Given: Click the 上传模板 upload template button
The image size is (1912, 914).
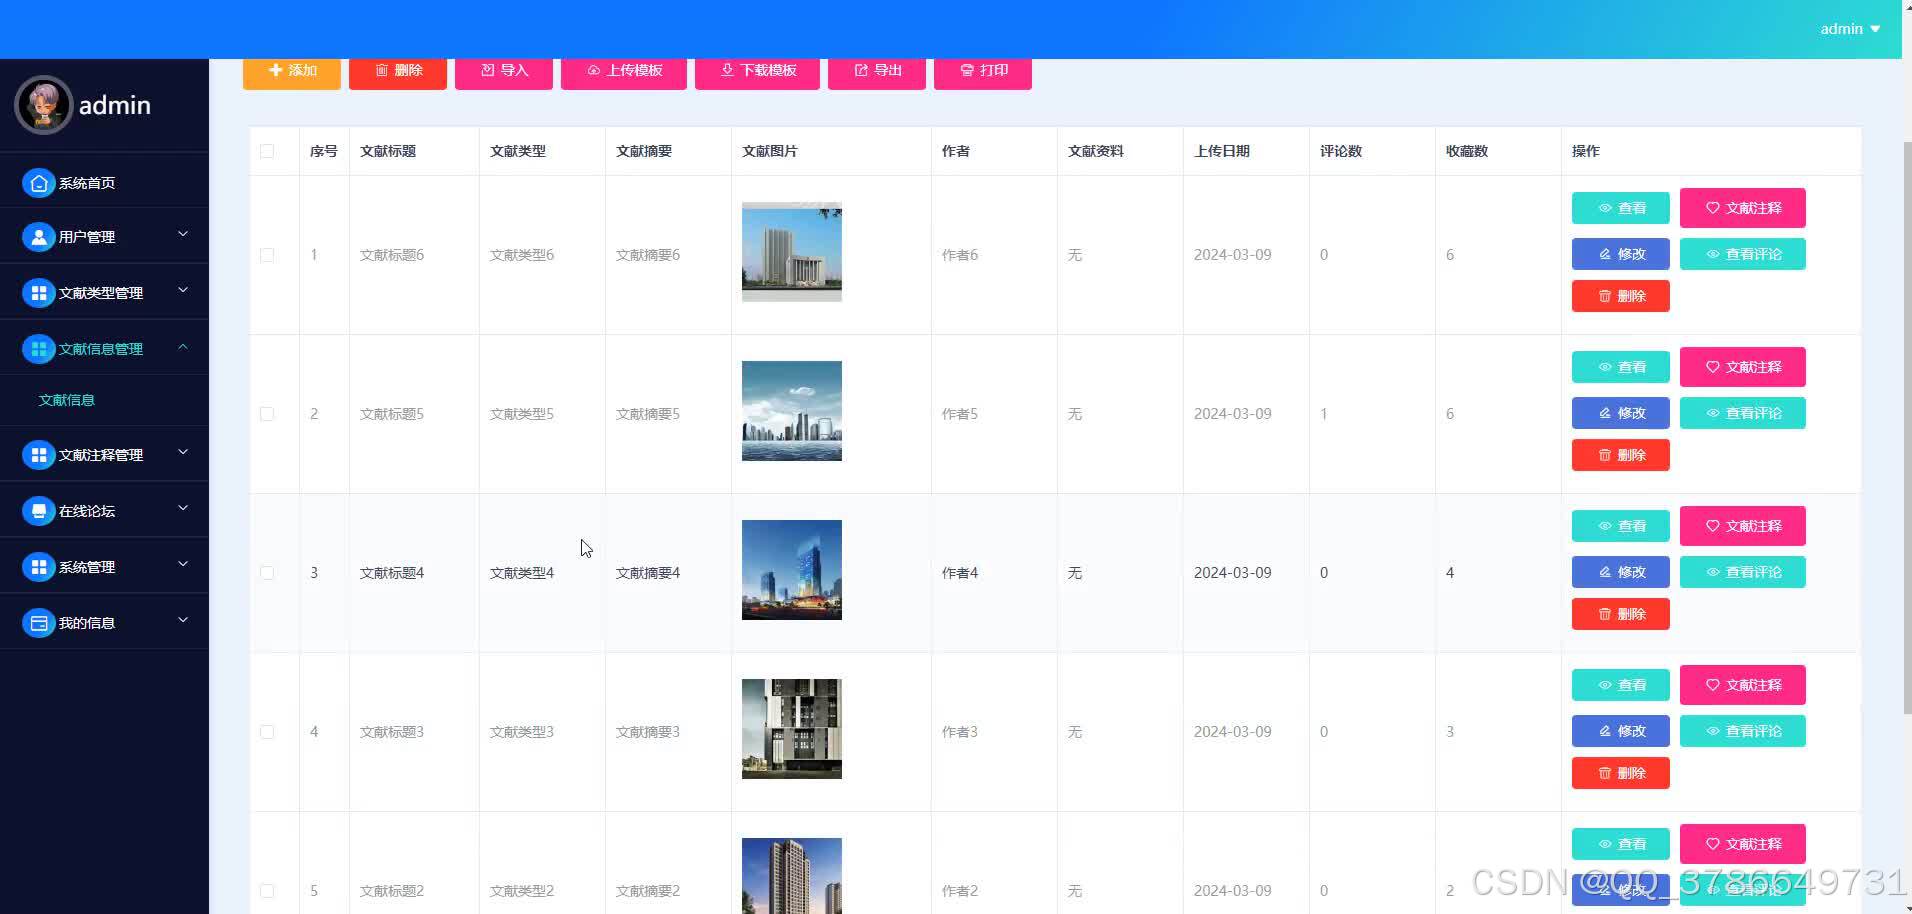Looking at the screenshot, I should tap(624, 72).
